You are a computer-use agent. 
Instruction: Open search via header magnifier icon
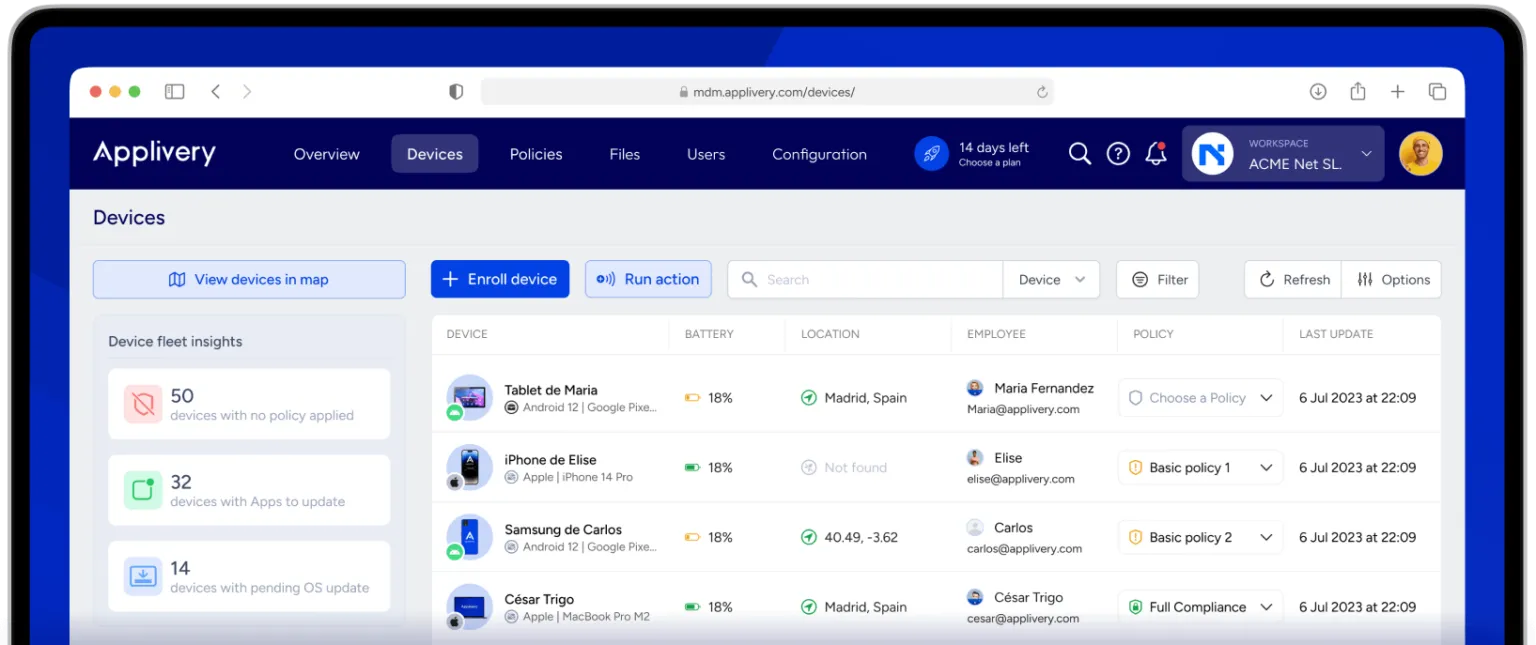(1080, 154)
